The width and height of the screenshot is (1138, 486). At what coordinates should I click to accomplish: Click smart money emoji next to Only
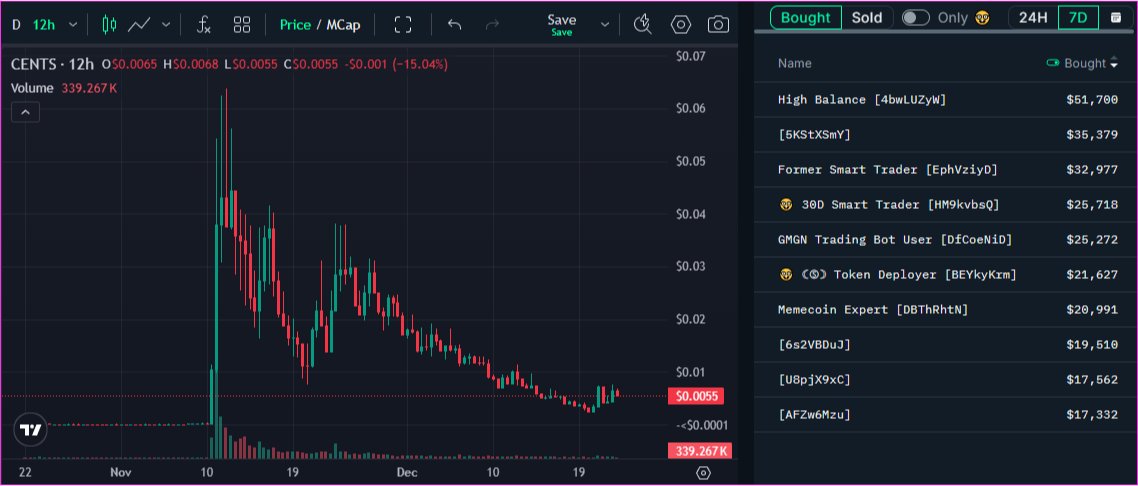pyautogui.click(x=983, y=17)
